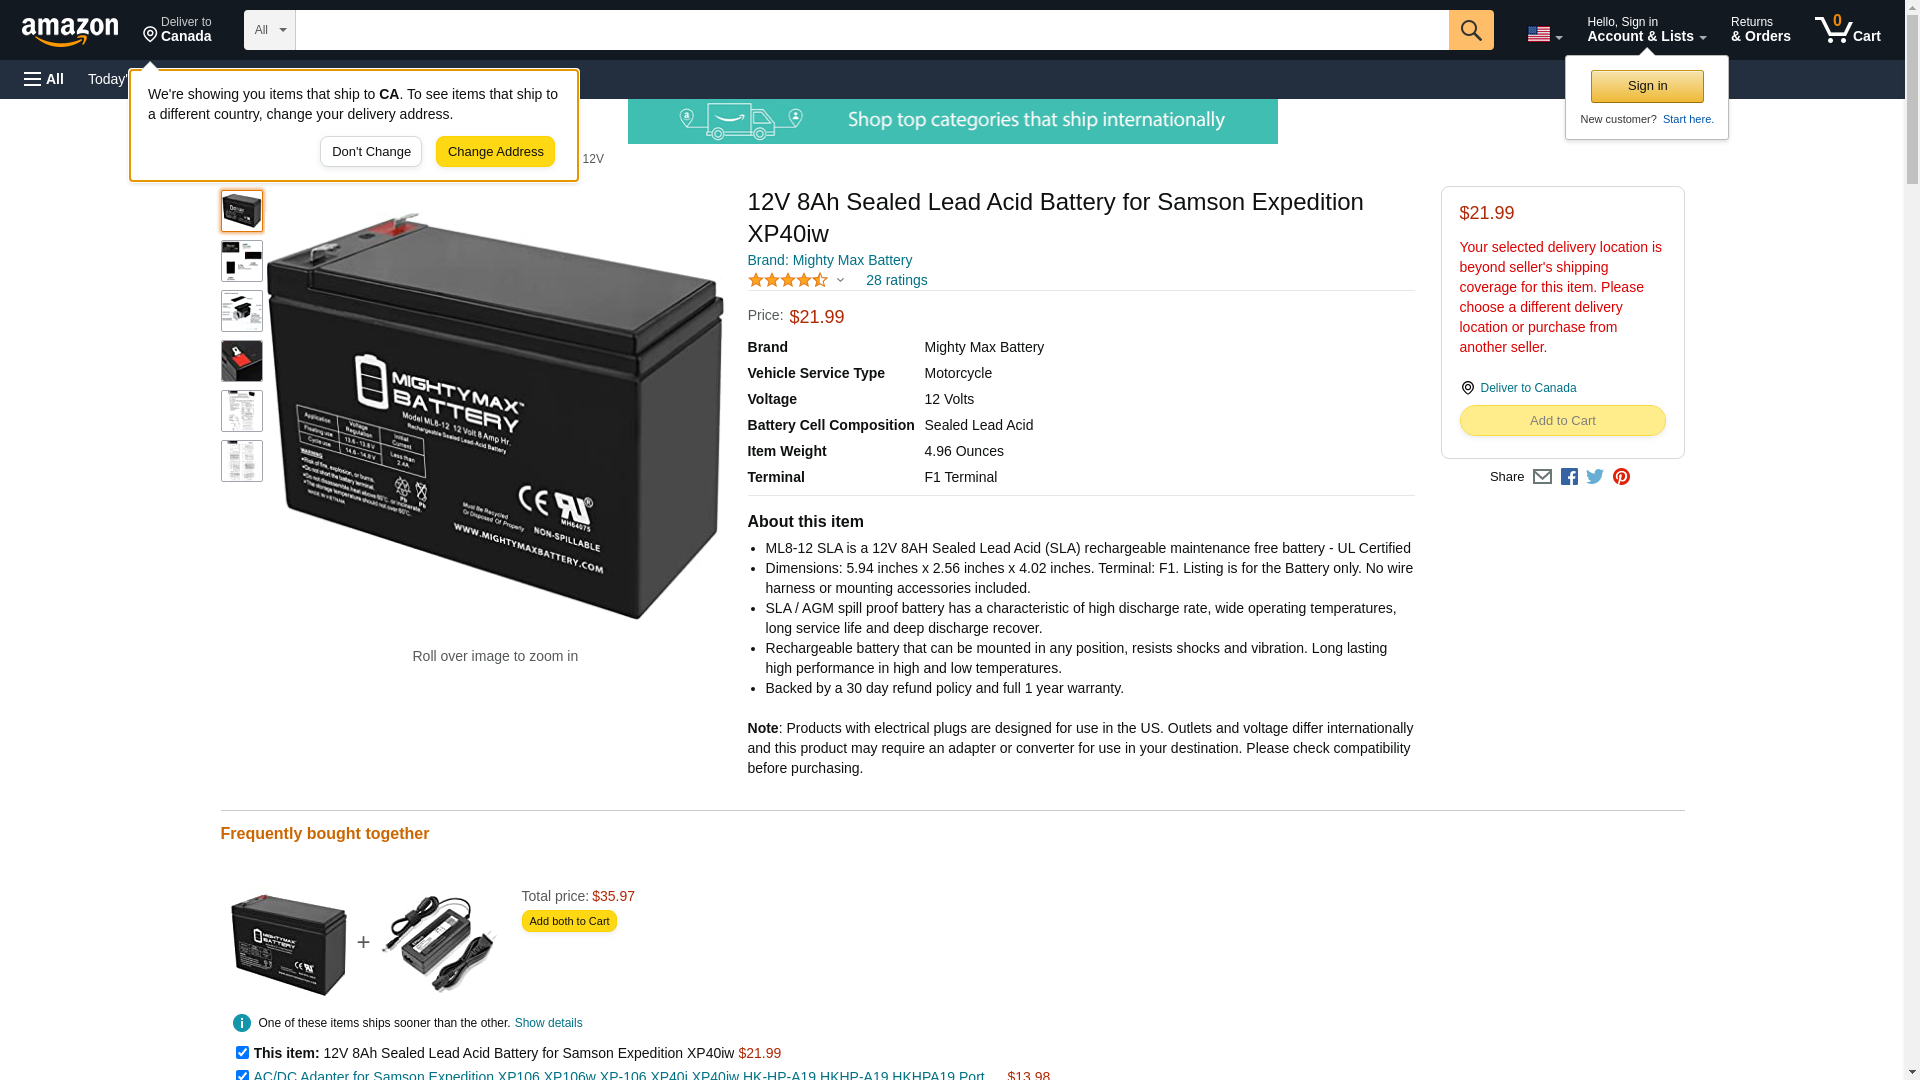
Task: Expand the star rating breakdown arrow
Action: (840, 281)
